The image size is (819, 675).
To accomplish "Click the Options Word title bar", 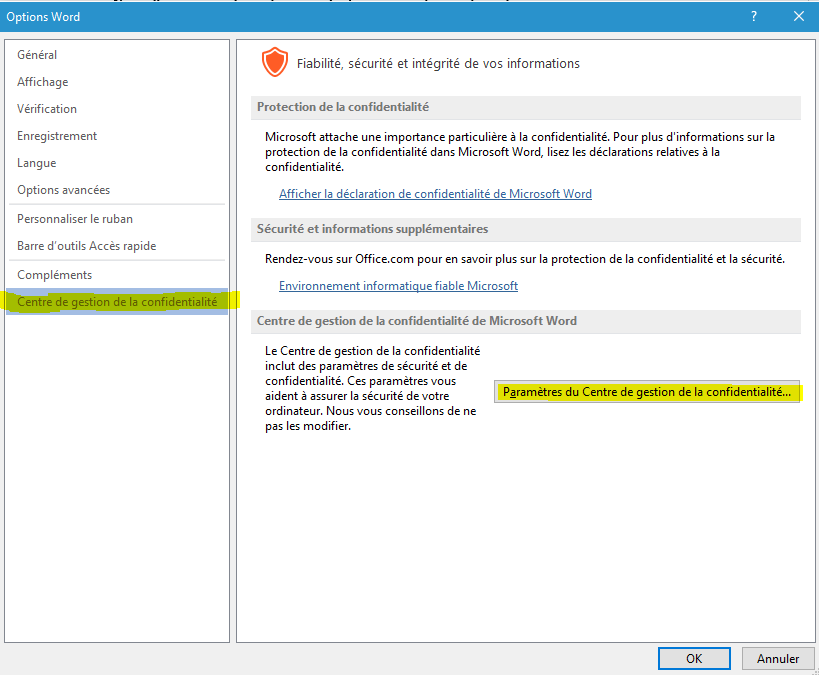I will coord(300,16).
